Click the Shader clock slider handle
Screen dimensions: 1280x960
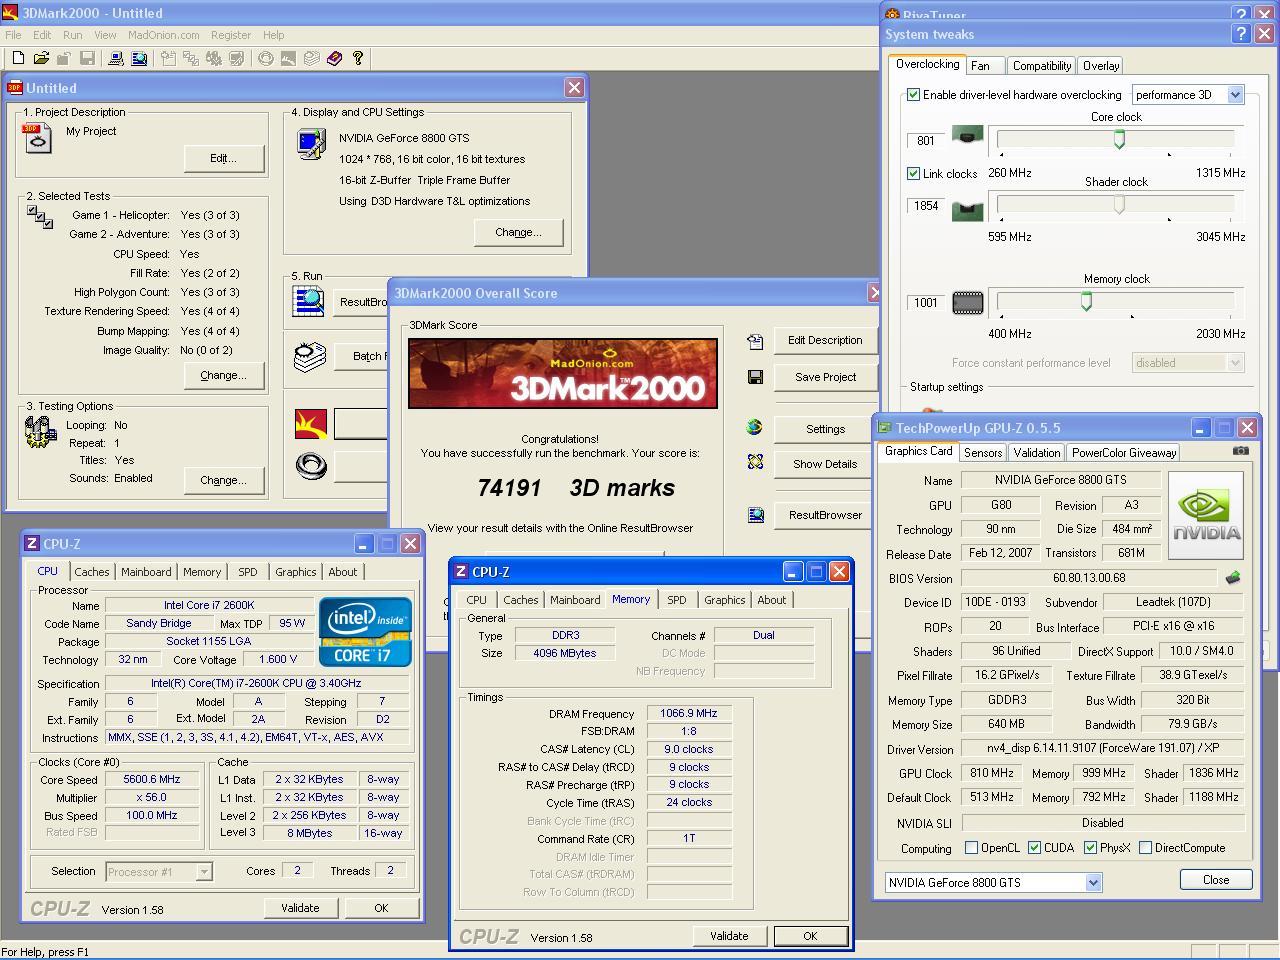pyautogui.click(x=1119, y=205)
